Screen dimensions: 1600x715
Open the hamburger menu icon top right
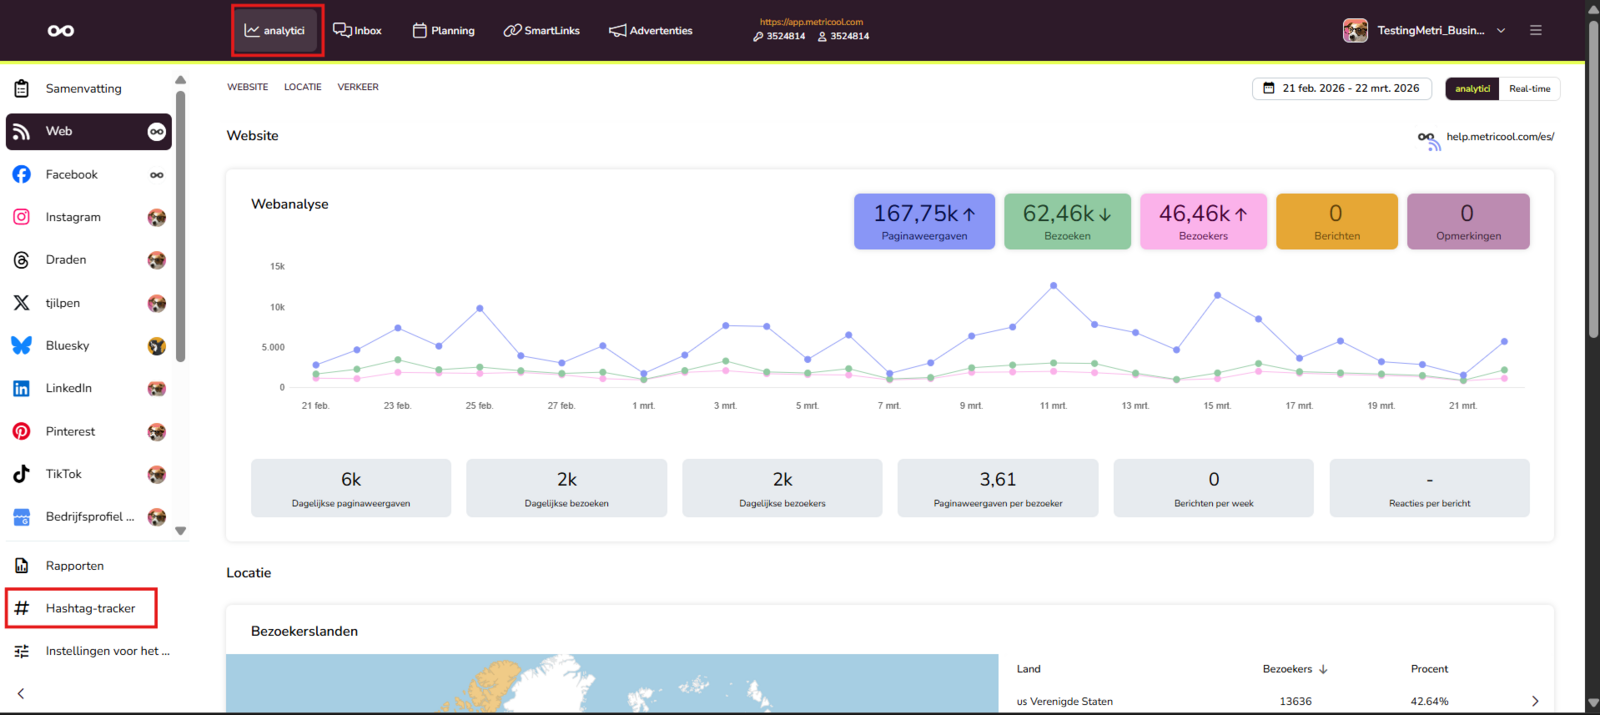click(x=1535, y=30)
